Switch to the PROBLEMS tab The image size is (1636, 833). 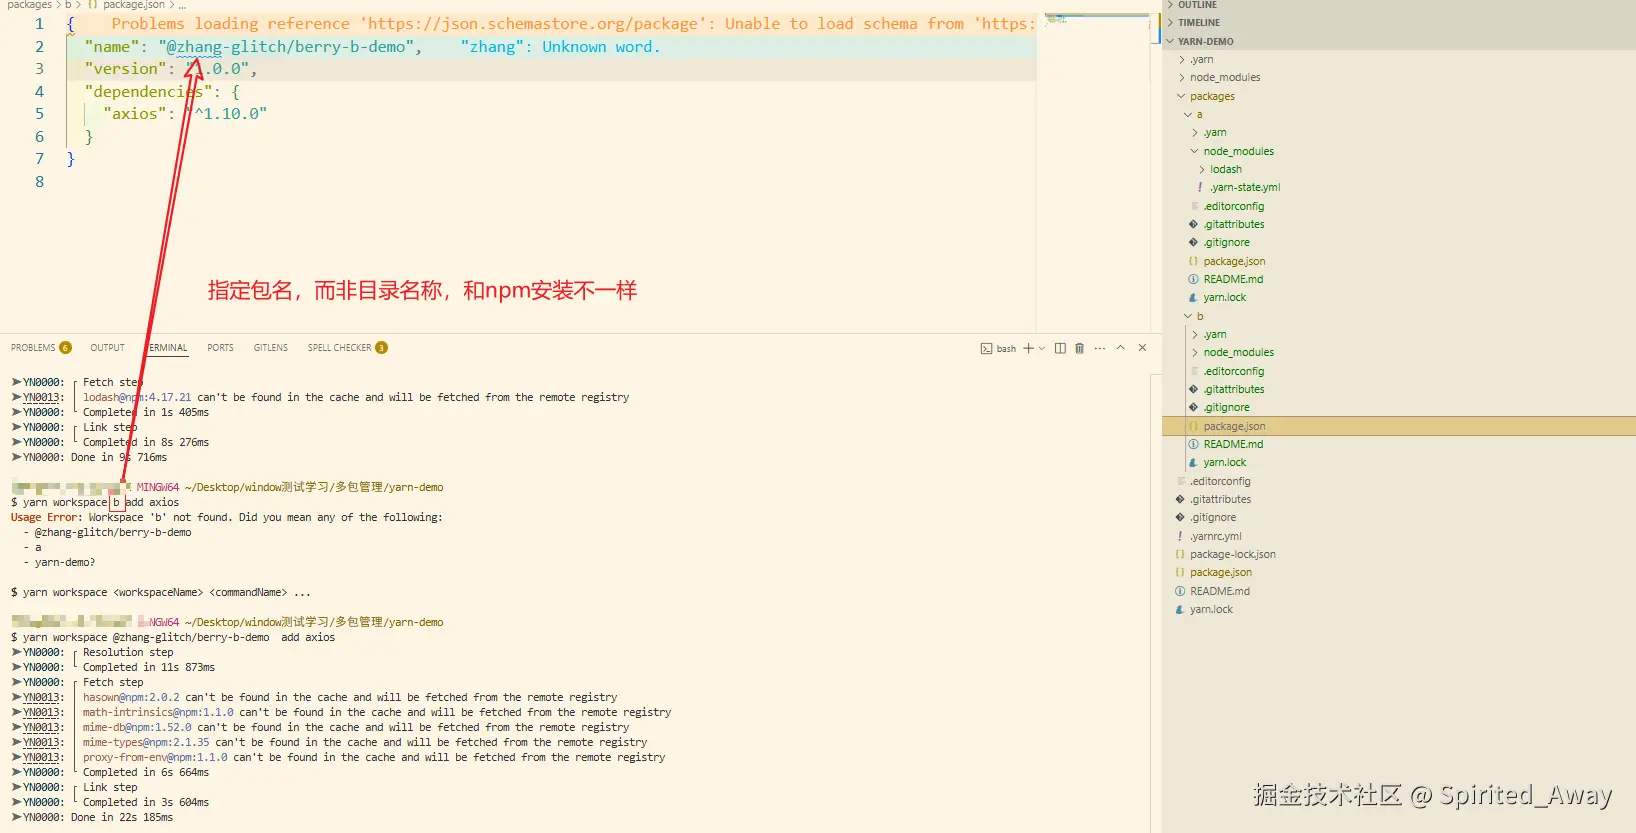(33, 348)
